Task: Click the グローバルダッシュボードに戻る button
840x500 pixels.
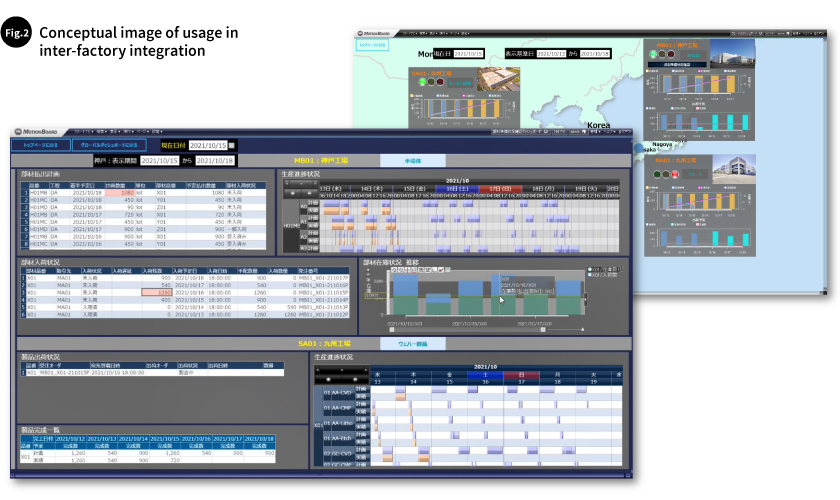Action: point(109,145)
